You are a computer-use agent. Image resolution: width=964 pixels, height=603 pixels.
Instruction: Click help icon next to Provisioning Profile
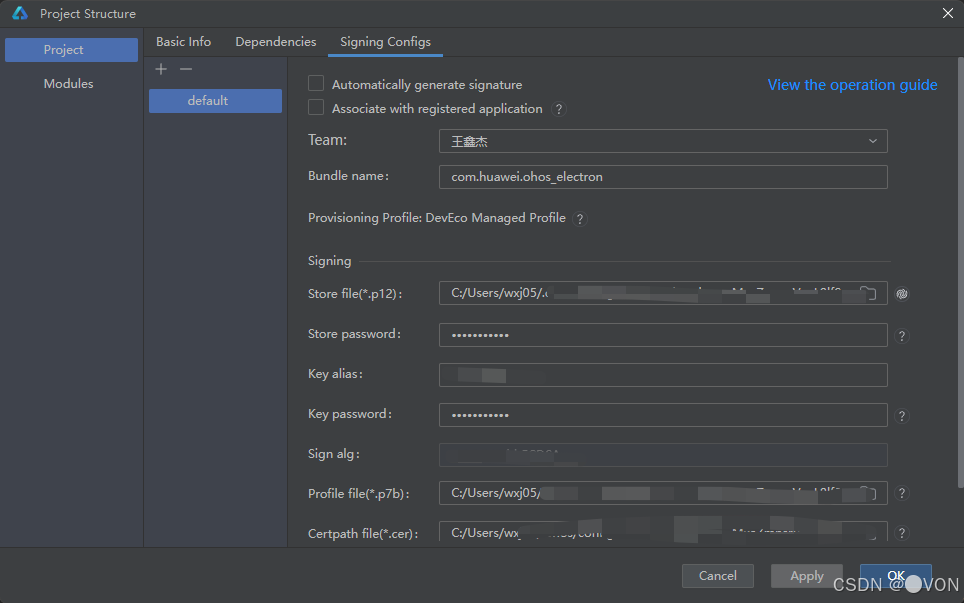pyautogui.click(x=579, y=219)
